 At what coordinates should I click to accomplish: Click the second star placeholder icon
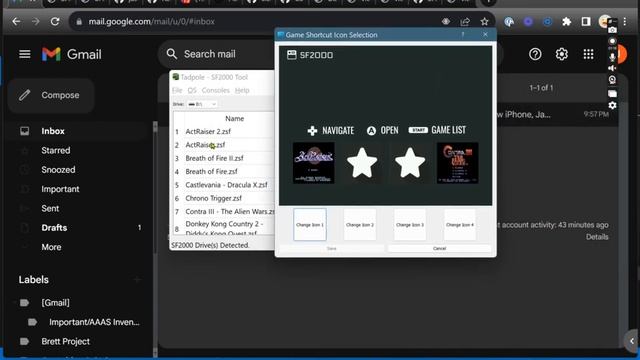point(410,163)
